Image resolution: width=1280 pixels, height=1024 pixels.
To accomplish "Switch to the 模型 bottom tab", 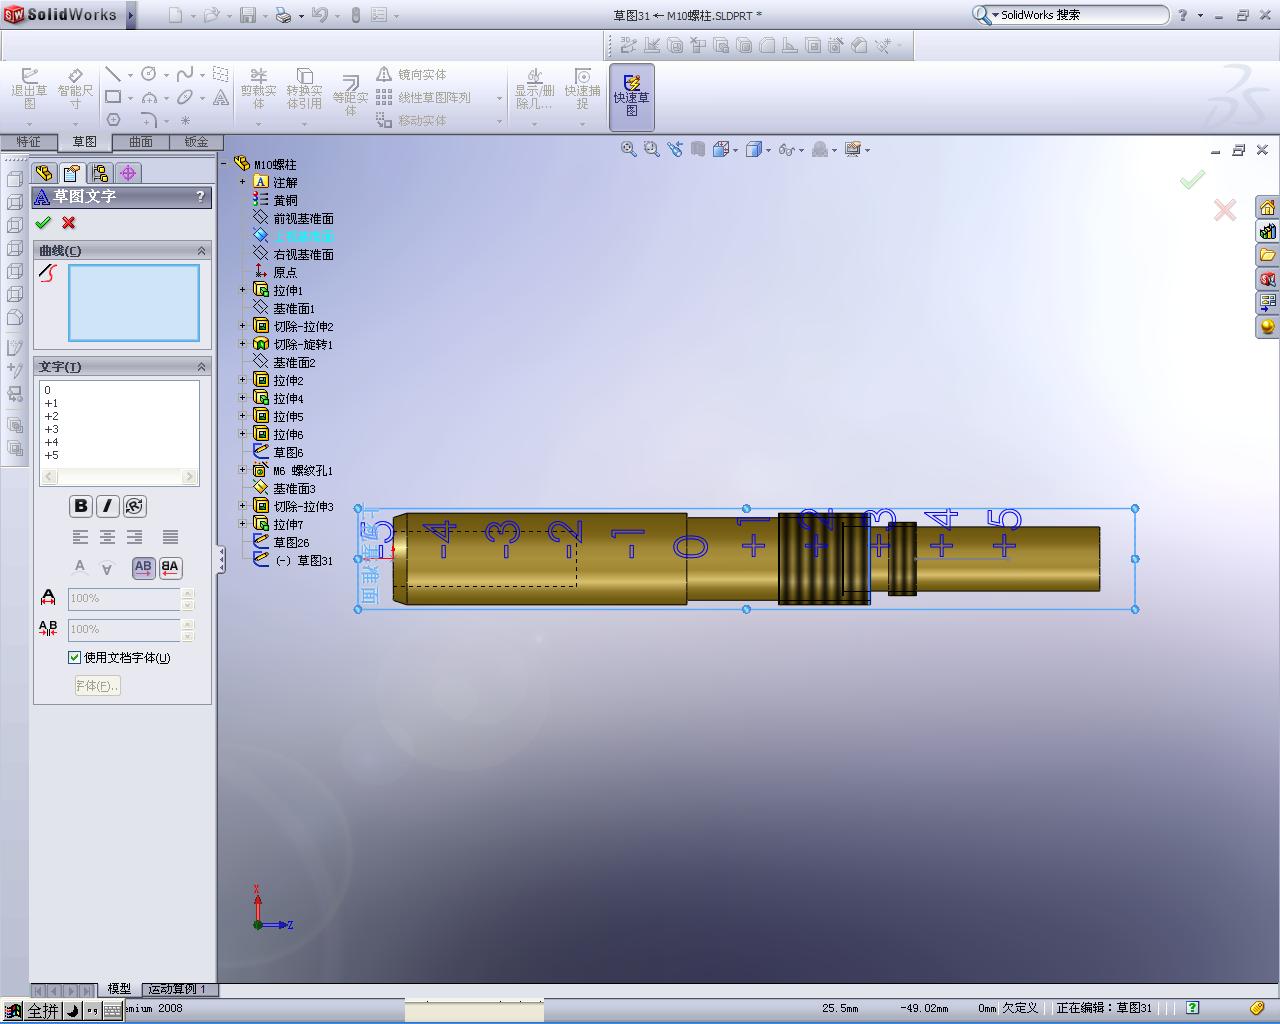I will (119, 989).
